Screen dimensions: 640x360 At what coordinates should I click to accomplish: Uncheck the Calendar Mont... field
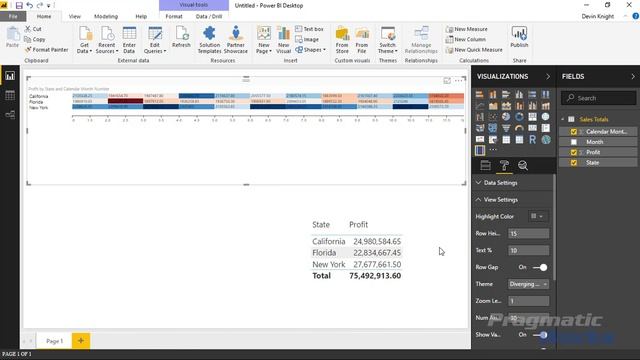tap(574, 131)
